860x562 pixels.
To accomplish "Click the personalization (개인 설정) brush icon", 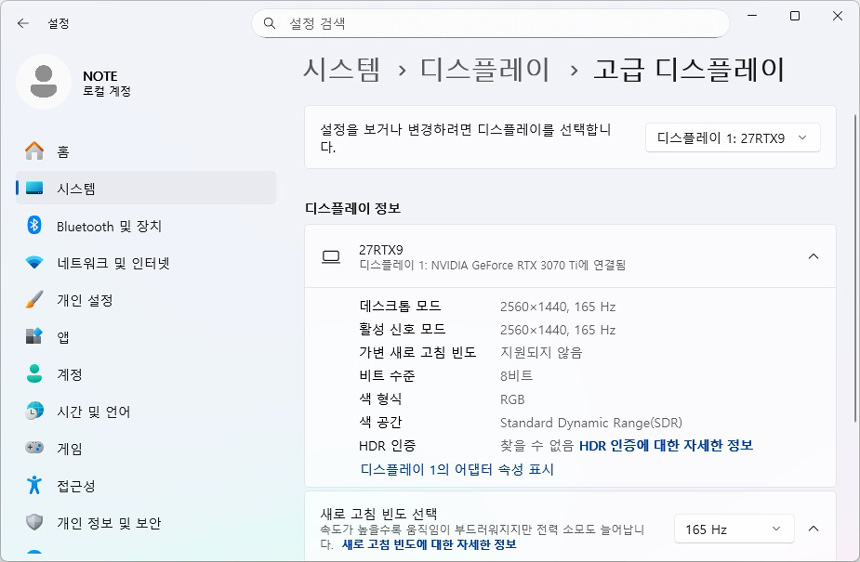I will [35, 300].
